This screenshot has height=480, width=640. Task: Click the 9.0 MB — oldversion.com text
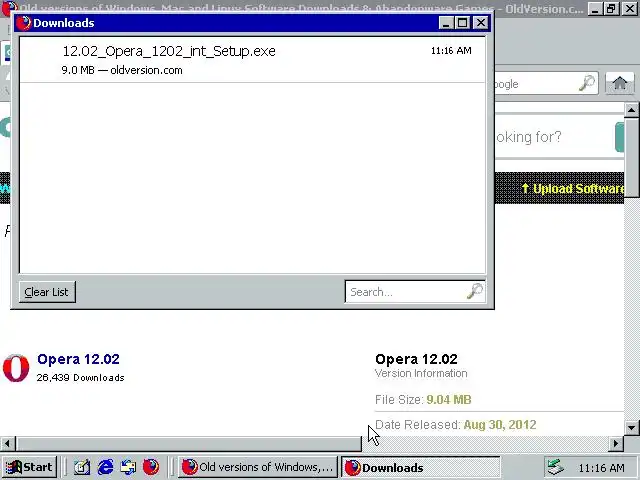click(122, 70)
